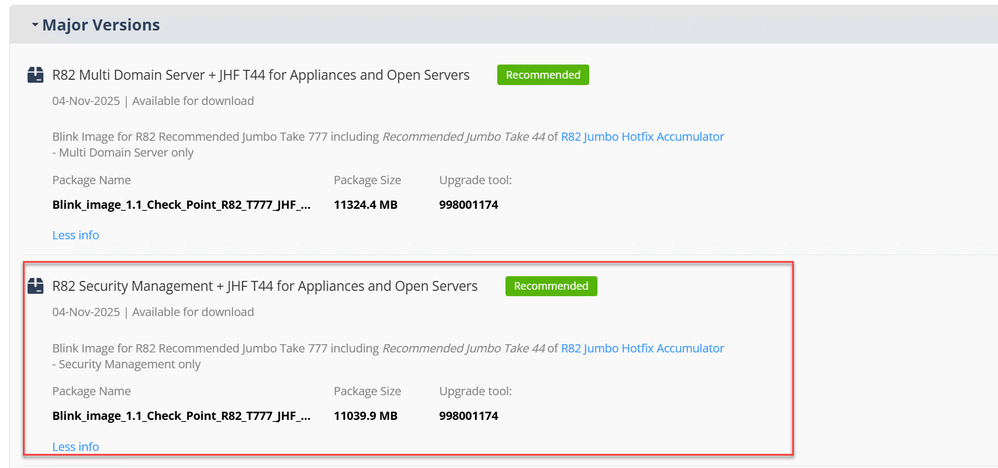
Task: Click Upgrade tool number for Security Management
Action: [468, 416]
